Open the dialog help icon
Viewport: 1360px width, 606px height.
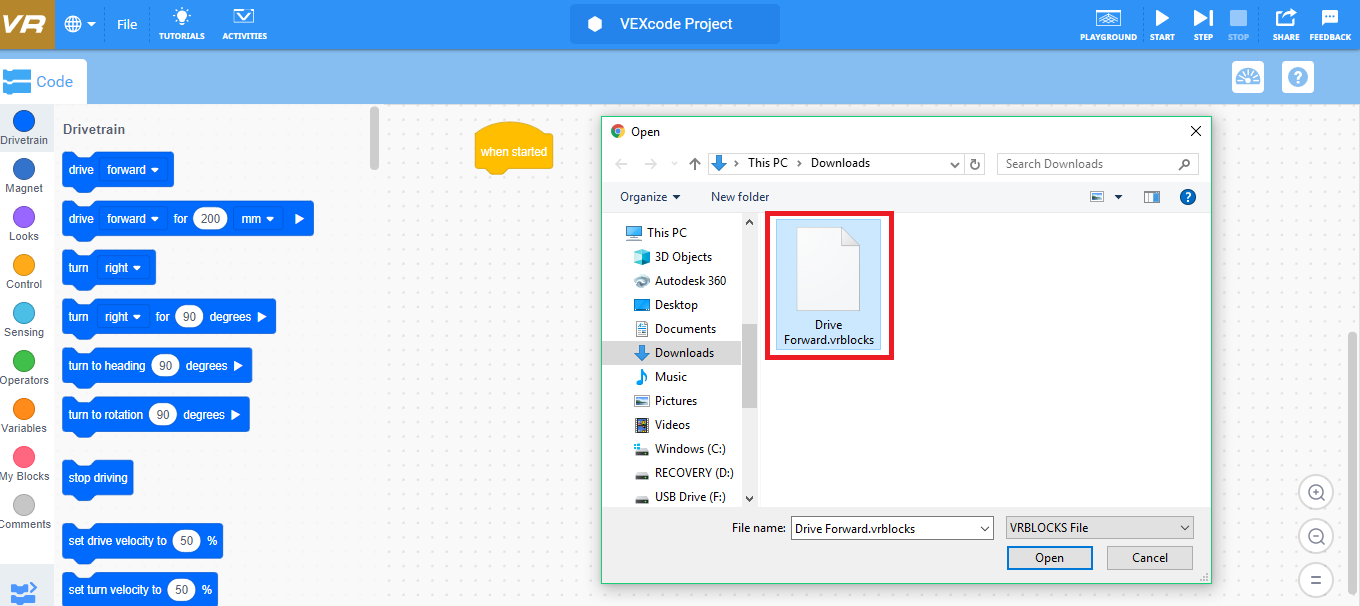[x=1188, y=197]
